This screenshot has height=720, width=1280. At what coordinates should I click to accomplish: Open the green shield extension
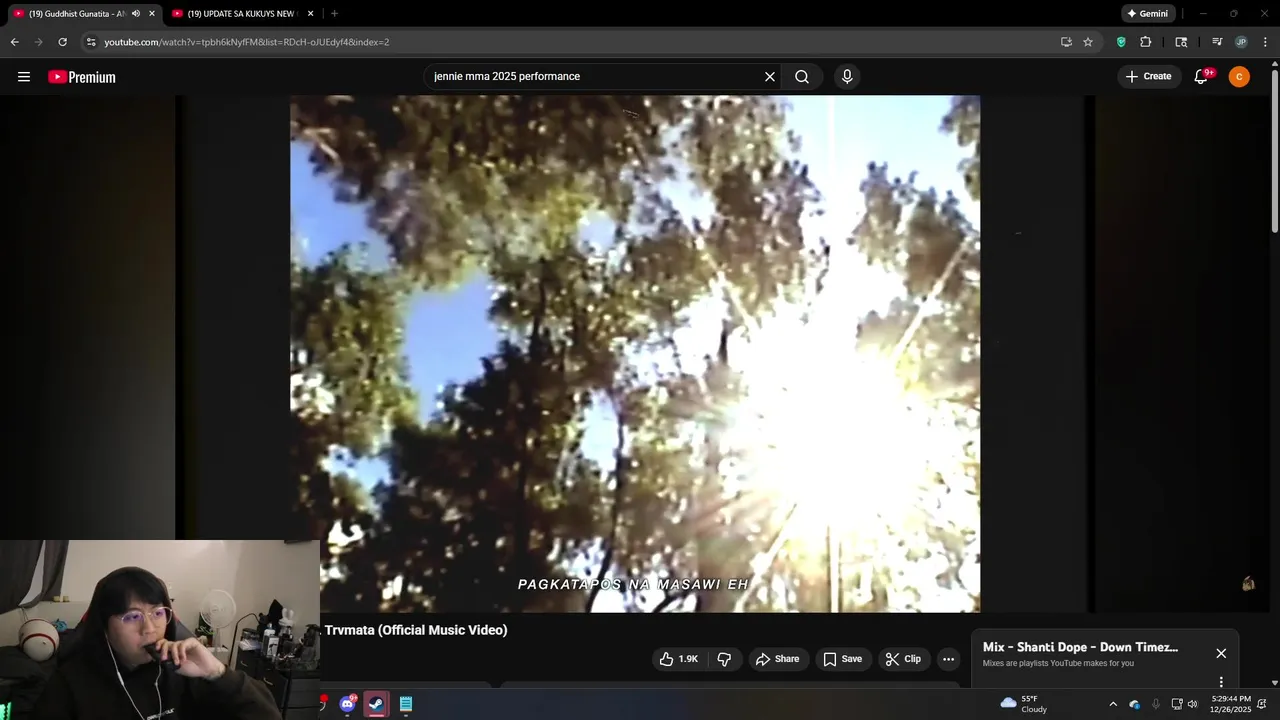click(1121, 42)
